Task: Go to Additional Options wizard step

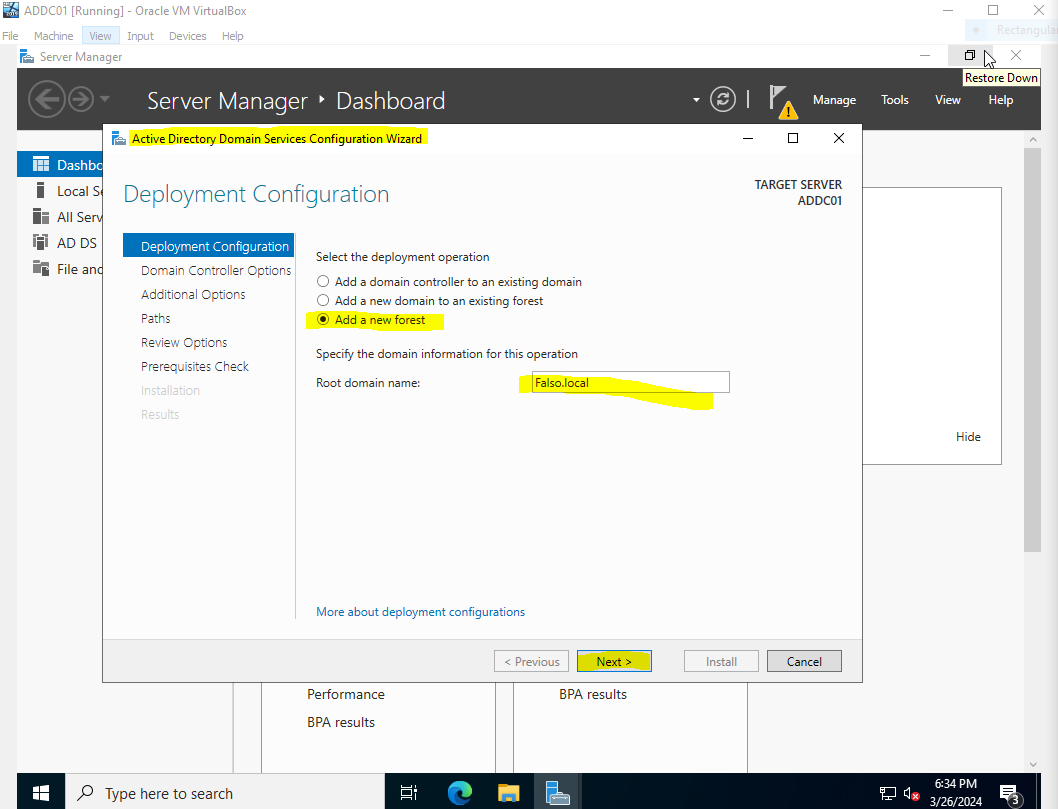Action: click(193, 294)
